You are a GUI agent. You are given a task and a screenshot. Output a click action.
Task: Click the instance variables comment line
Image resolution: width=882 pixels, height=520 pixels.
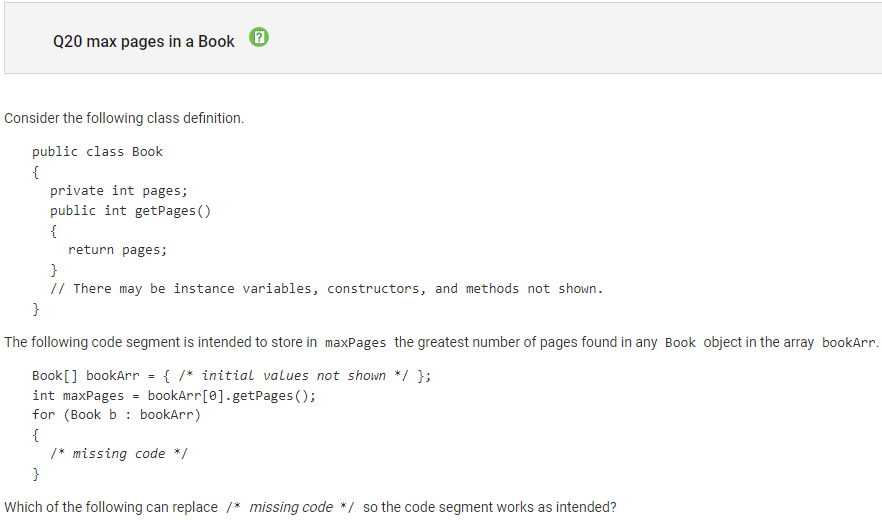pos(326,289)
